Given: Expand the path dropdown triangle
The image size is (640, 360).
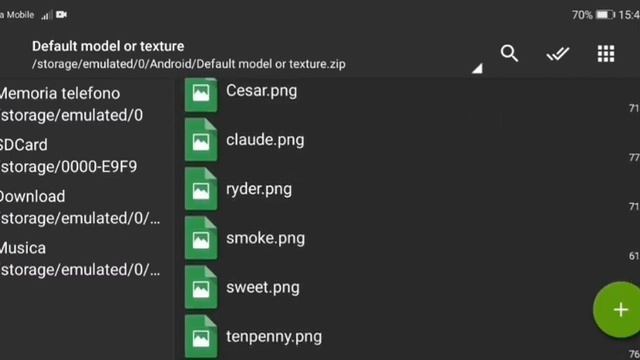Looking at the screenshot, I should [x=478, y=68].
